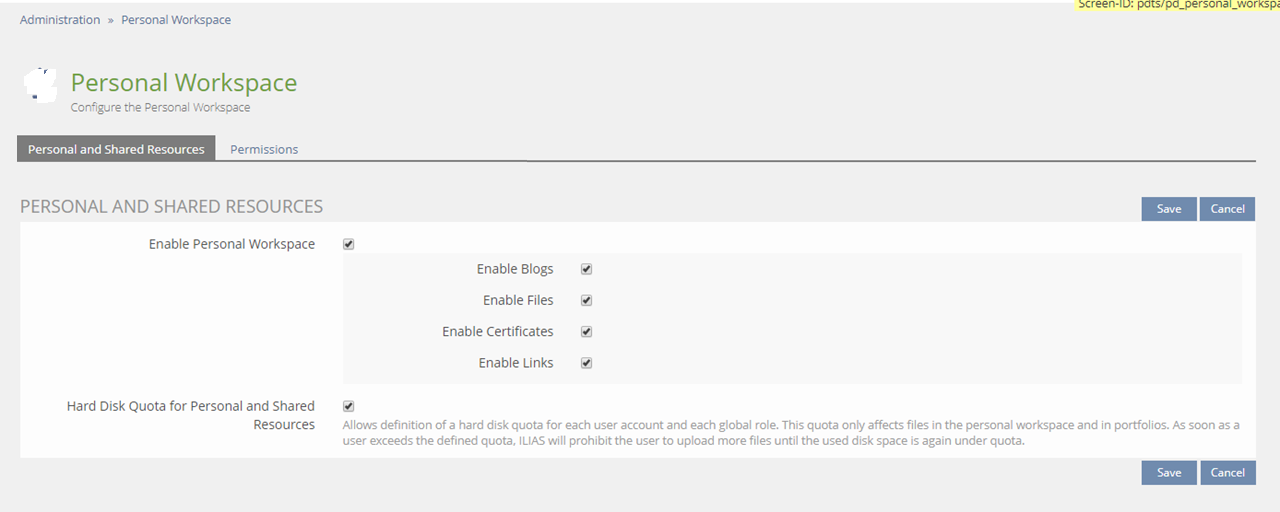This screenshot has height=512, width=1280.
Task: Click Save below the quota description
Action: tap(1168, 473)
